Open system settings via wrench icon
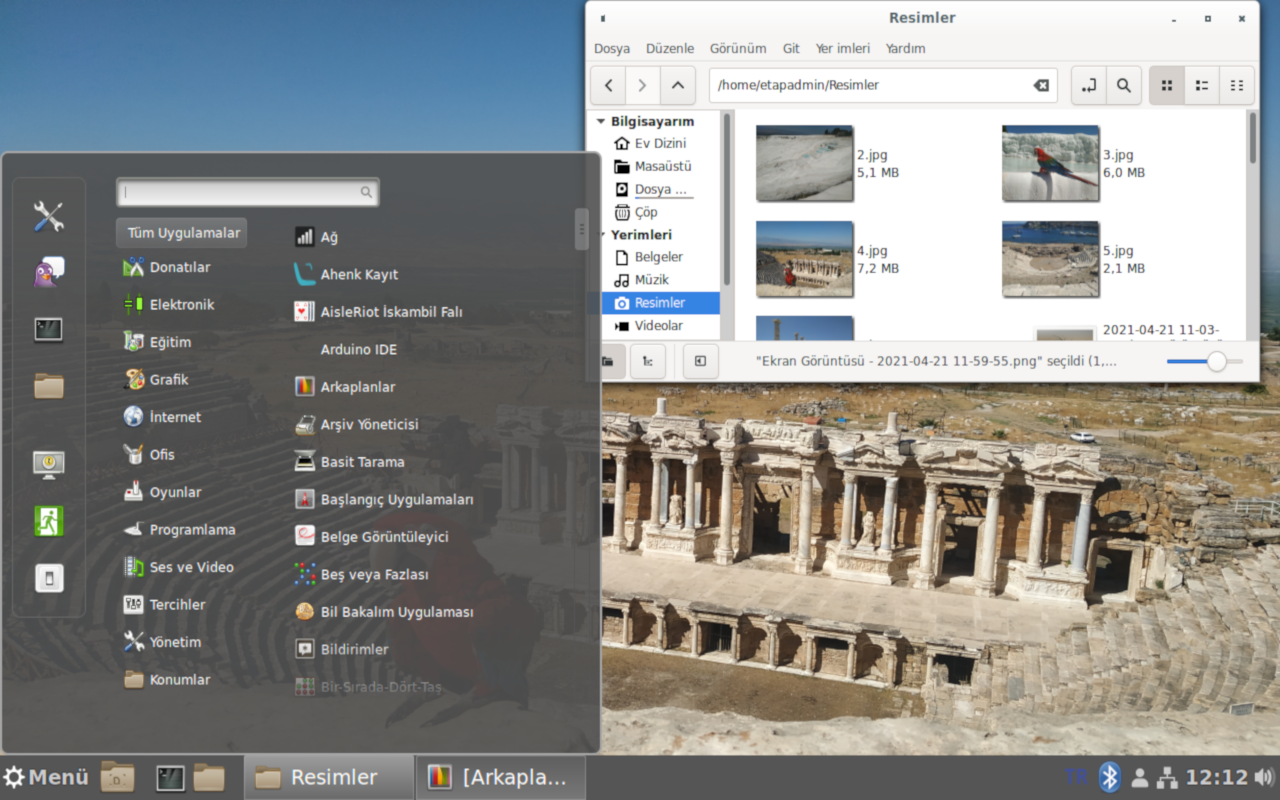Screen dimensions: 1280x800 pos(48,216)
